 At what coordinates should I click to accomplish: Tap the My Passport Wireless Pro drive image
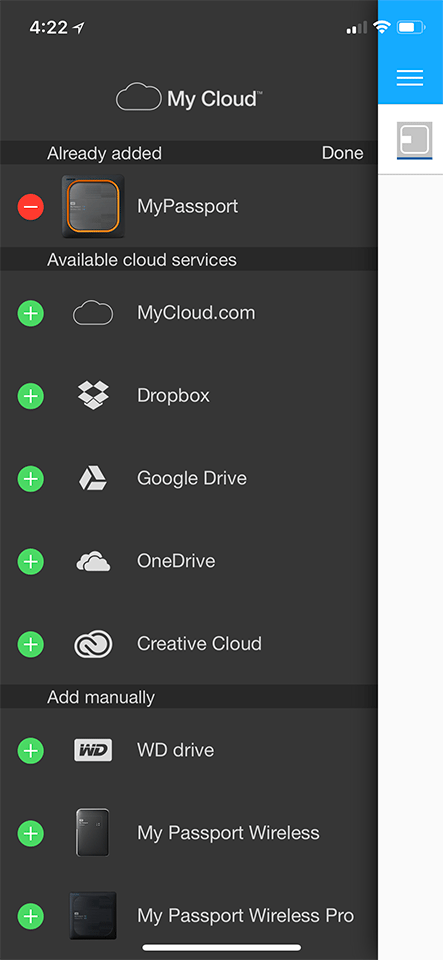point(93,916)
